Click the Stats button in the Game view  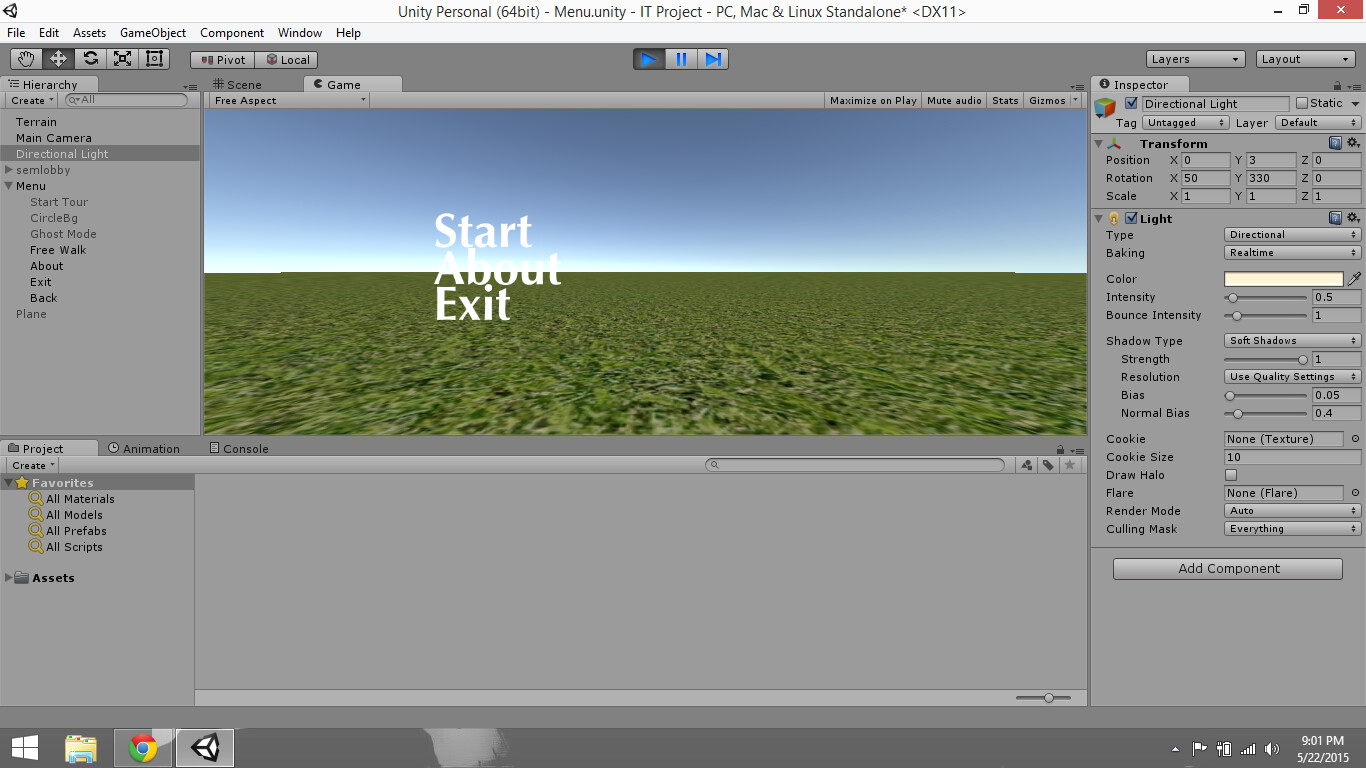click(1004, 100)
